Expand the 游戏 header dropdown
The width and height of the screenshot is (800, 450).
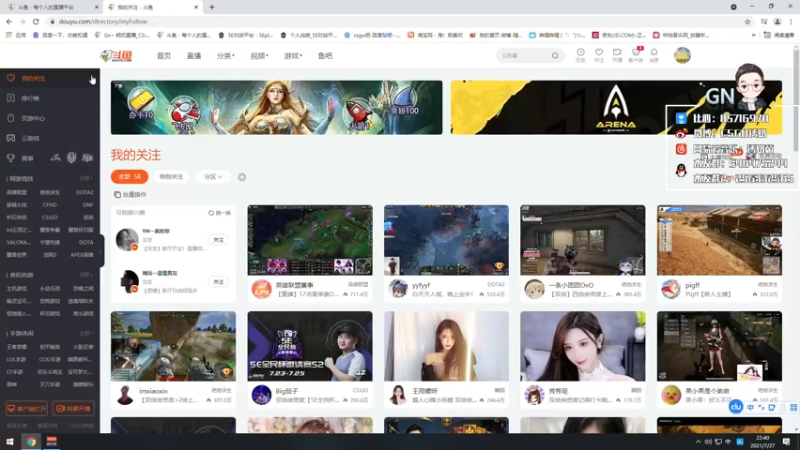tap(293, 56)
